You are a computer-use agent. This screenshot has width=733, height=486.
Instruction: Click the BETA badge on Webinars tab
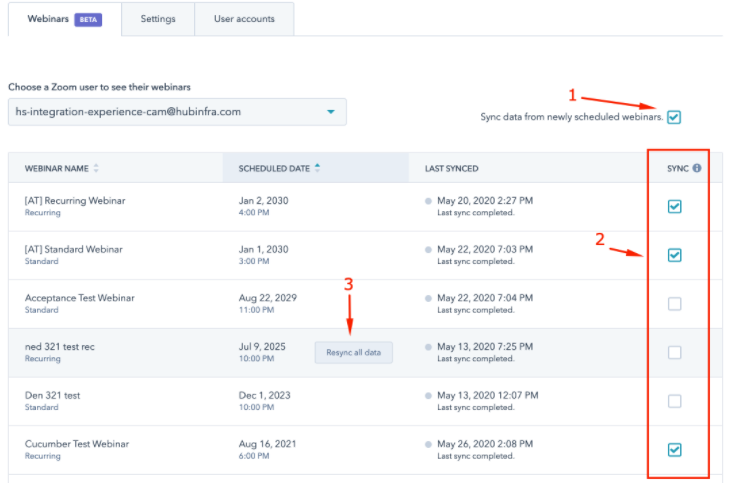click(88, 19)
